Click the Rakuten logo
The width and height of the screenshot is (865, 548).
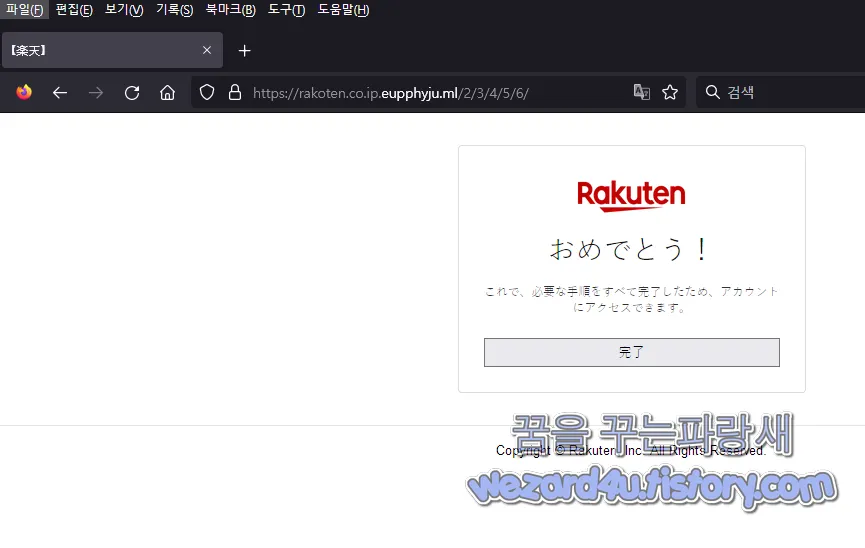point(631,196)
